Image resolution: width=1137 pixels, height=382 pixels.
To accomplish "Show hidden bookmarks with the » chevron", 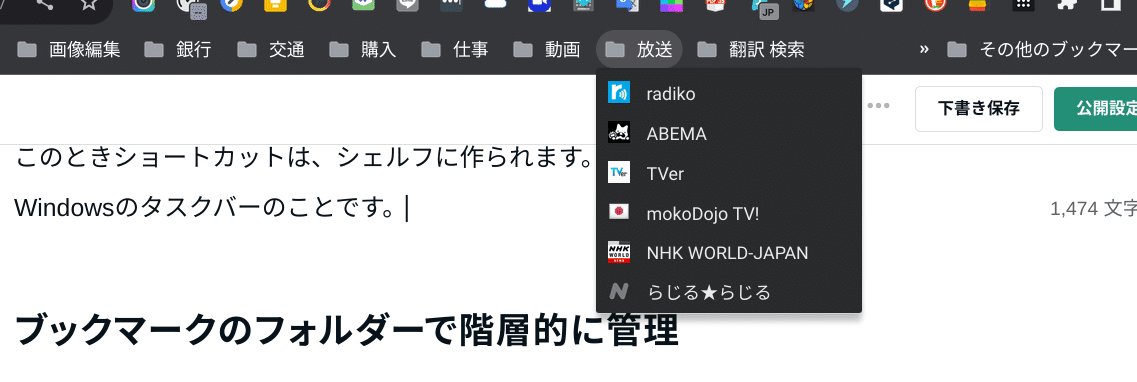I will 924,49.
